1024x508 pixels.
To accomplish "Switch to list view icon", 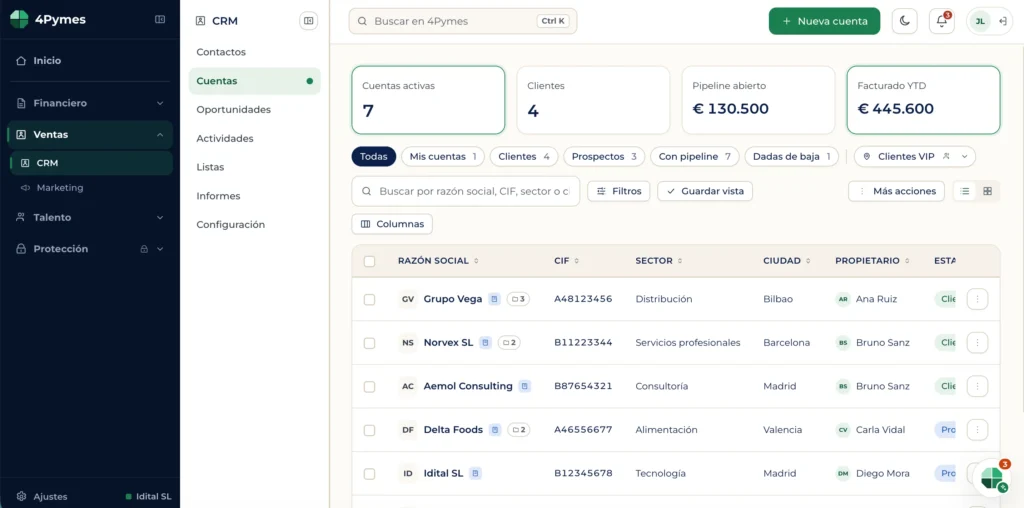I will [x=965, y=191].
